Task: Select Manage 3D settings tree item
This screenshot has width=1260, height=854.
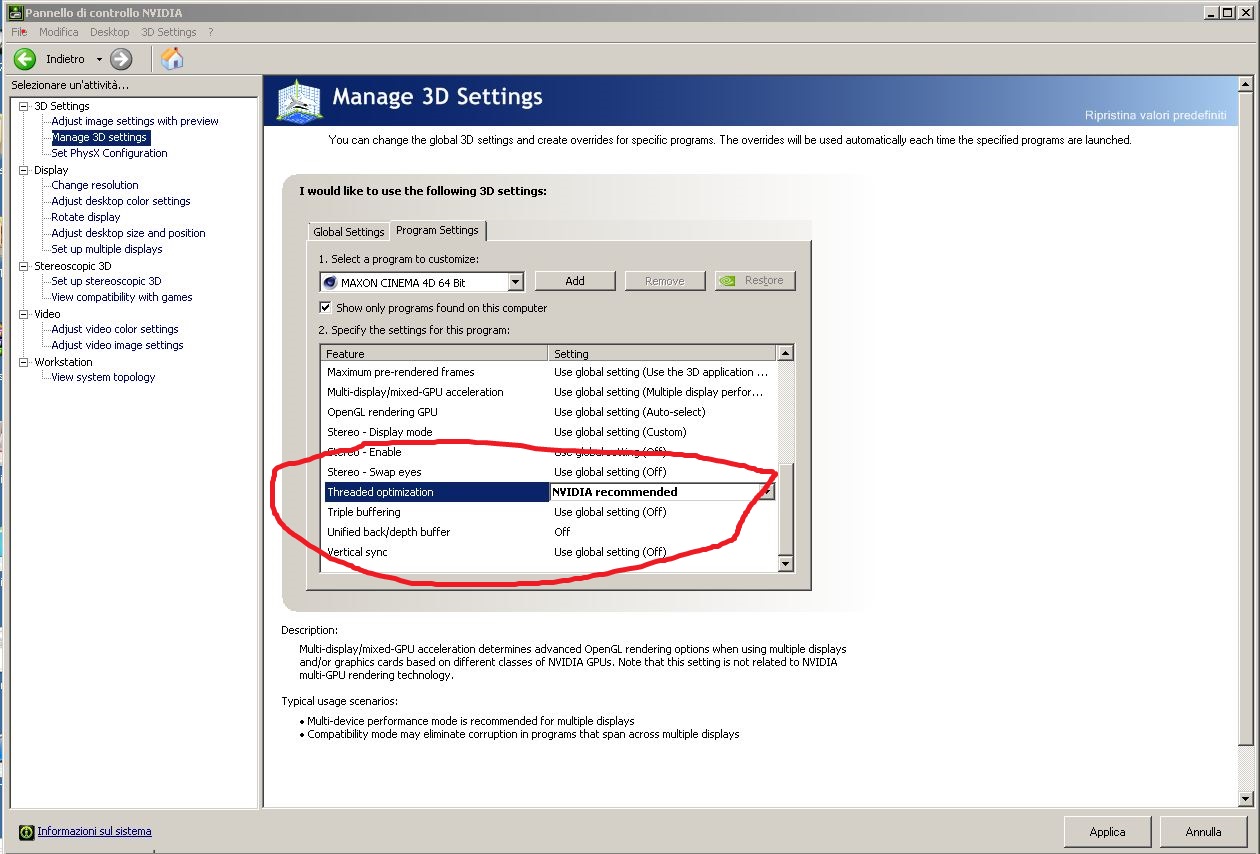Action: click(99, 137)
